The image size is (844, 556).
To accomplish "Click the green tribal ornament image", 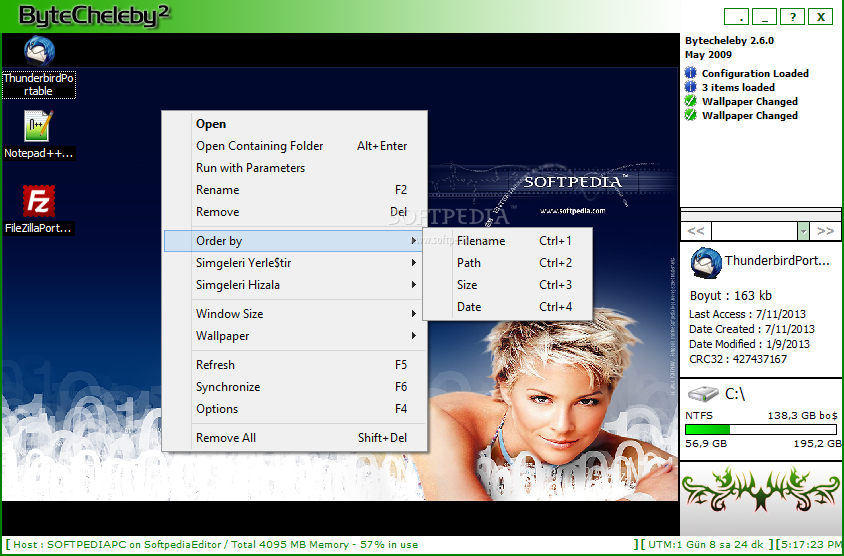I will tap(761, 489).
